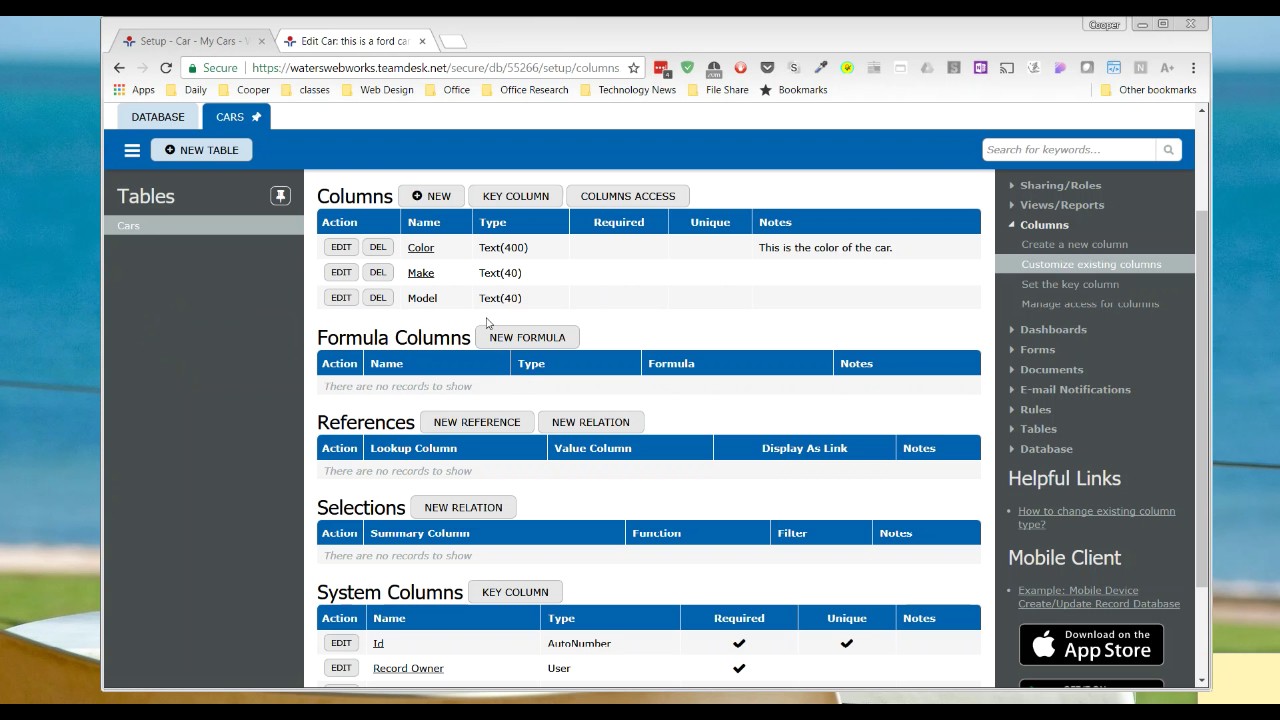Expand the Views/Reports section

point(1062,205)
